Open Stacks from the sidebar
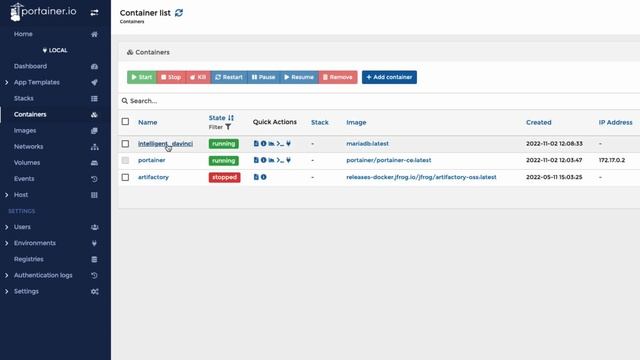The image size is (640, 360). (24, 98)
